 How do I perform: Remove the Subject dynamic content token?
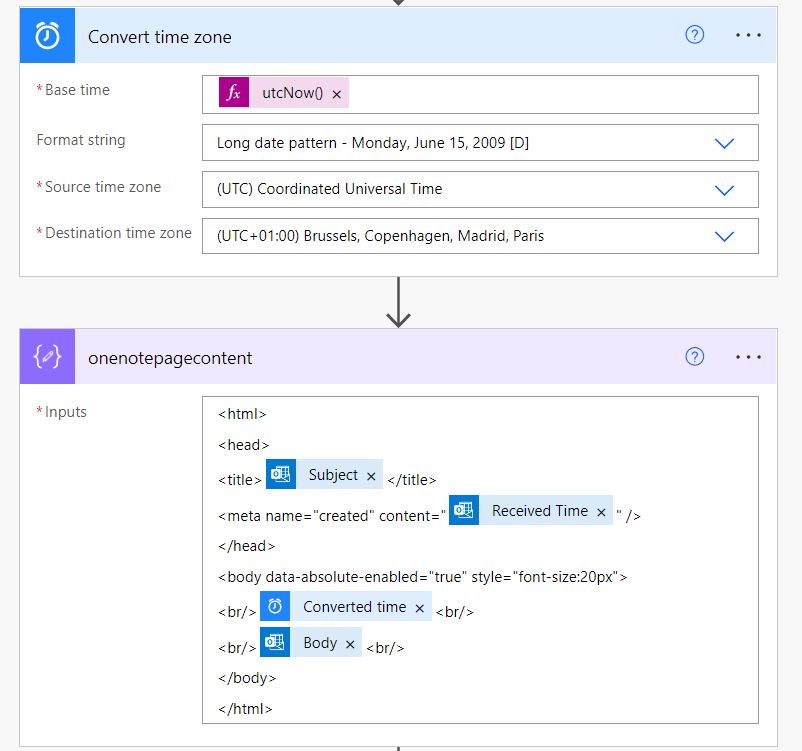click(x=371, y=476)
